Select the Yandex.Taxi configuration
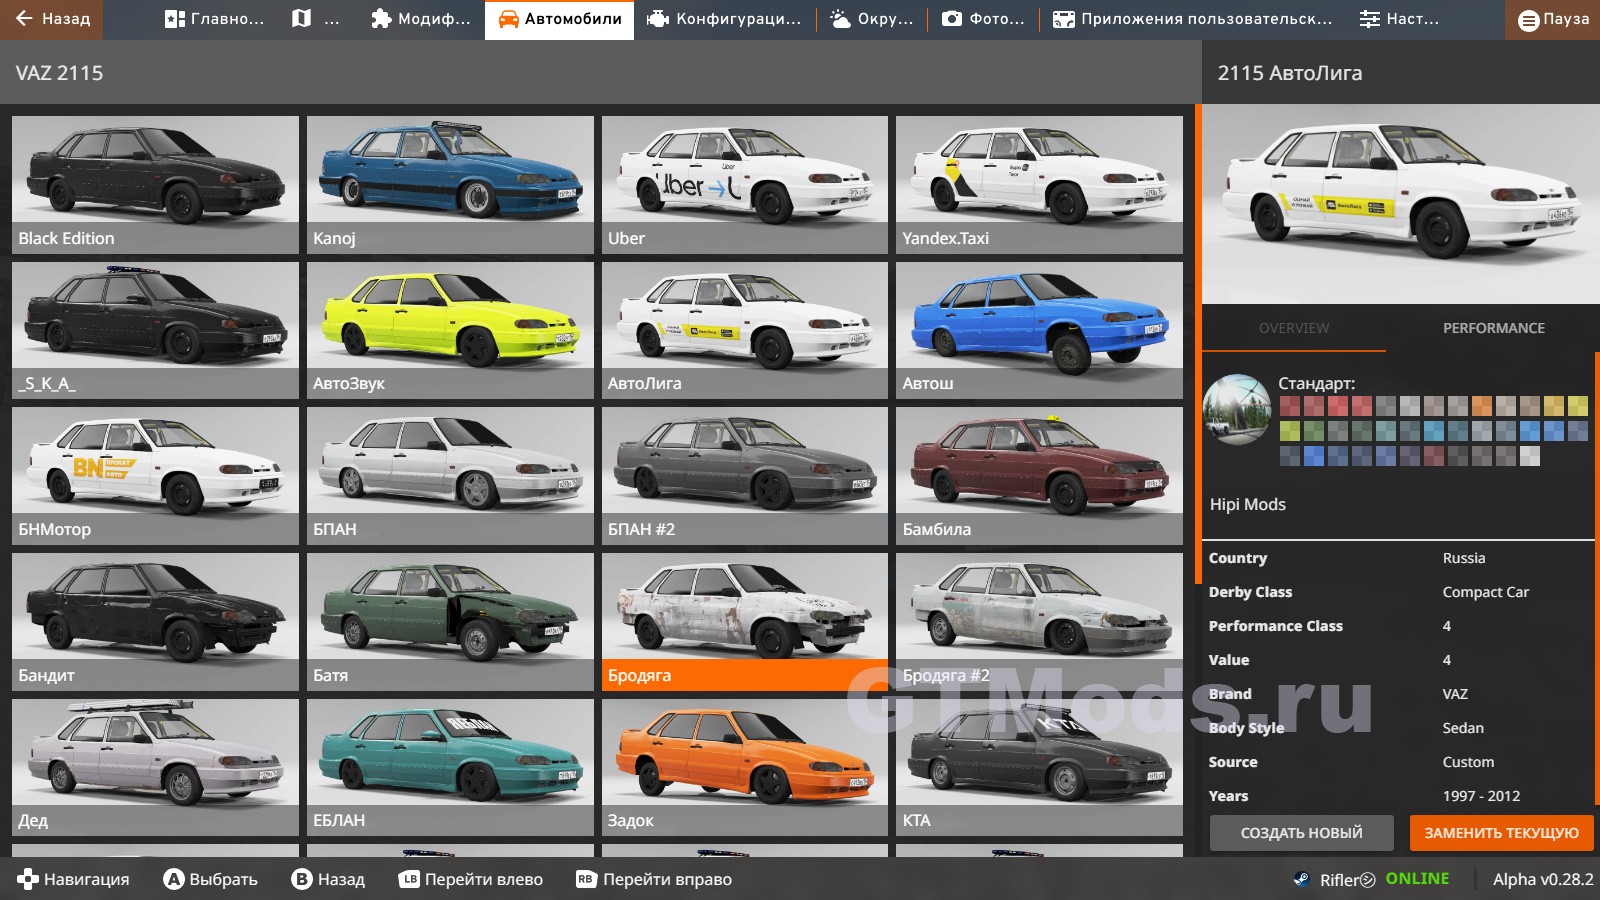Screen dimensions: 1600x900 coord(1039,184)
